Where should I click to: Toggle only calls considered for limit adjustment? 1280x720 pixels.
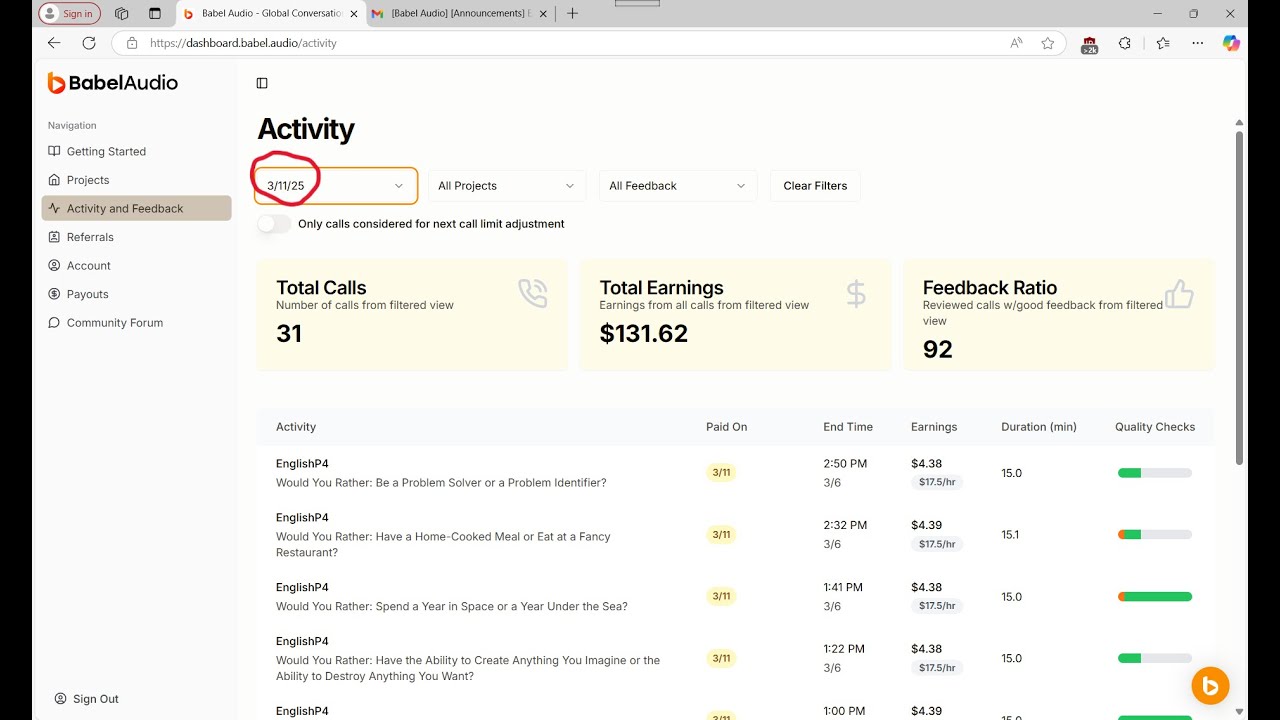pos(274,224)
